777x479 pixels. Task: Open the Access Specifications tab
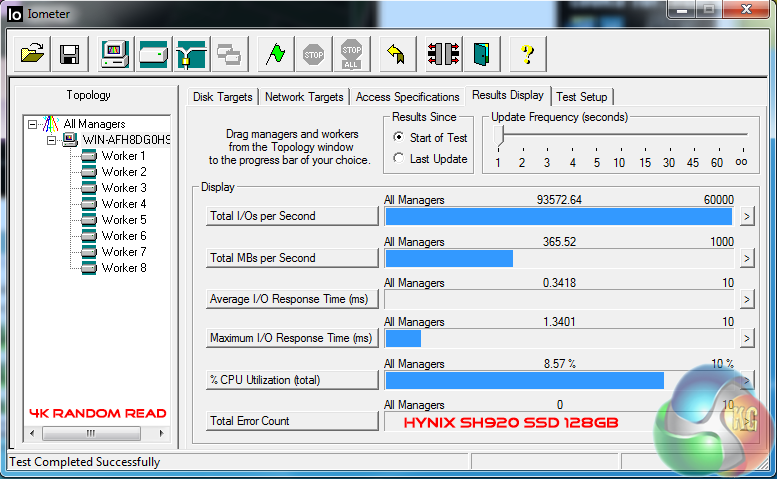[x=407, y=97]
